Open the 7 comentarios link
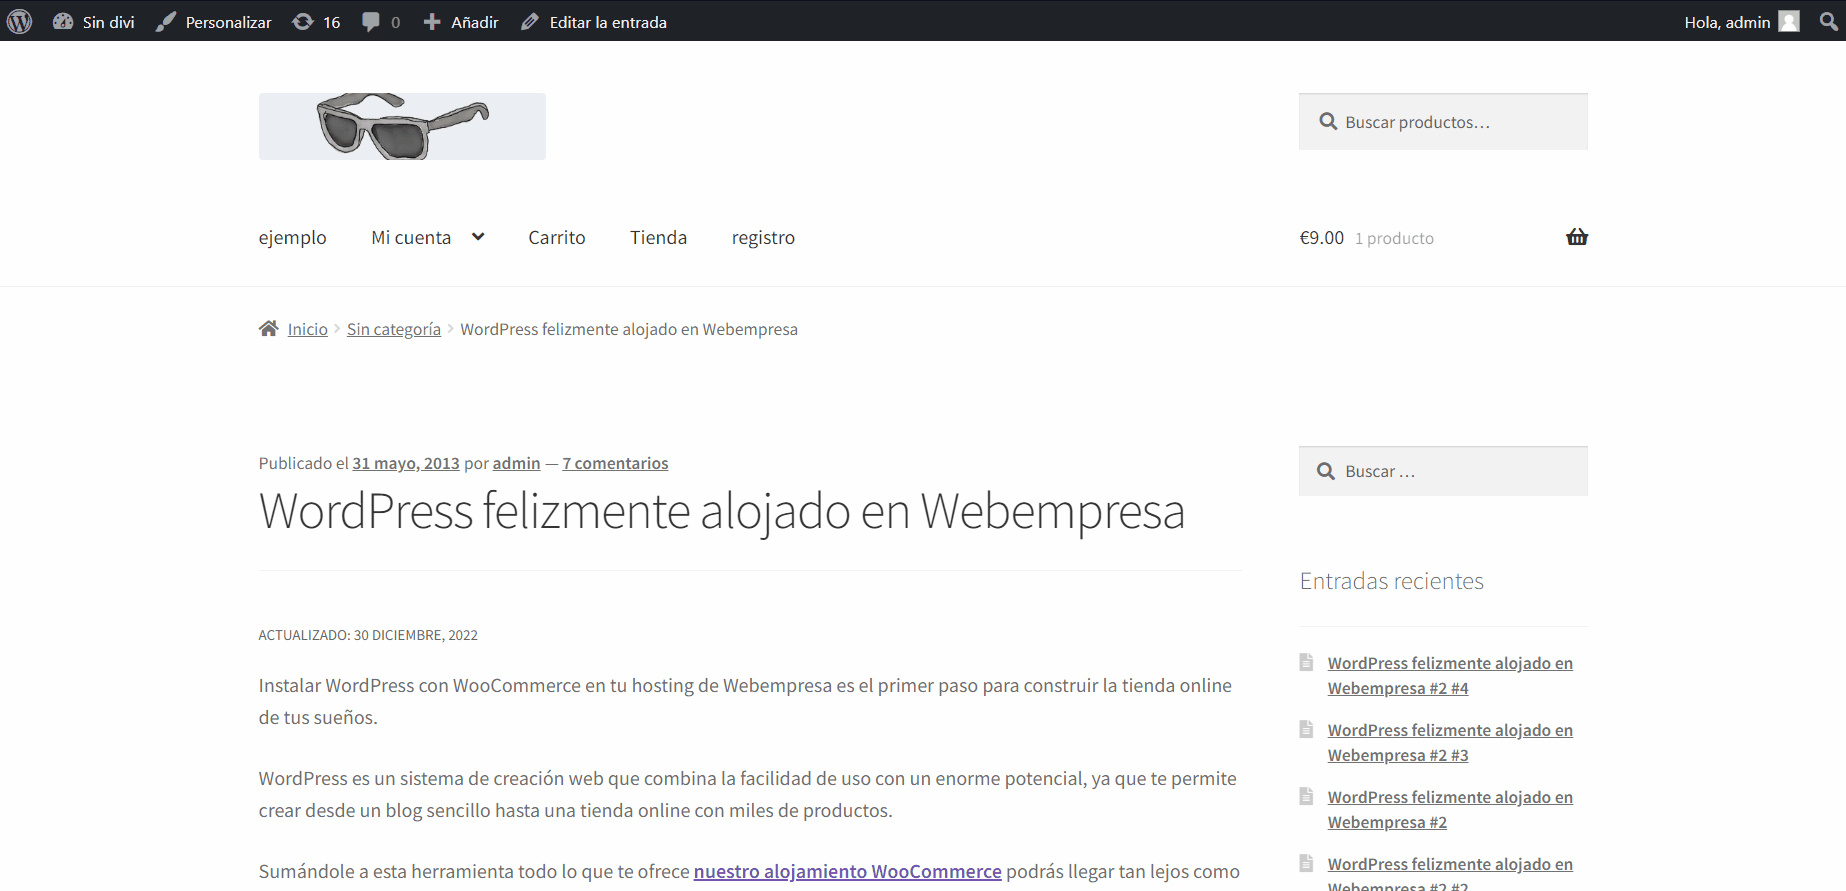Image resolution: width=1846 pixels, height=891 pixels. pyautogui.click(x=615, y=463)
